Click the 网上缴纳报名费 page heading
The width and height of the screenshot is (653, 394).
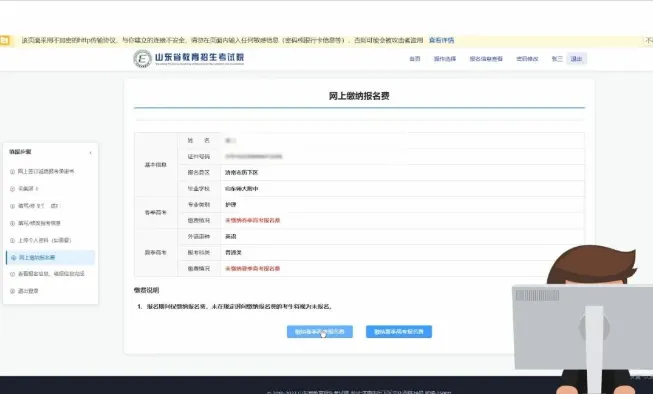(359, 96)
